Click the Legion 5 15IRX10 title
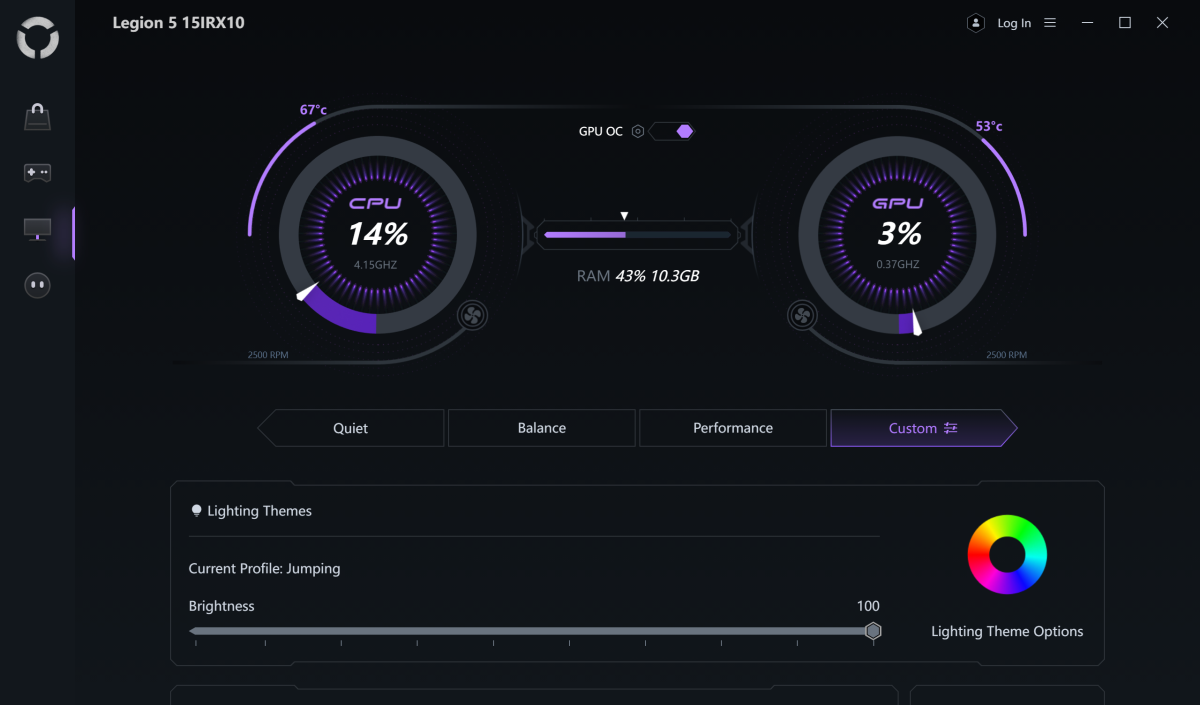Image resolution: width=1200 pixels, height=705 pixels. 178,23
